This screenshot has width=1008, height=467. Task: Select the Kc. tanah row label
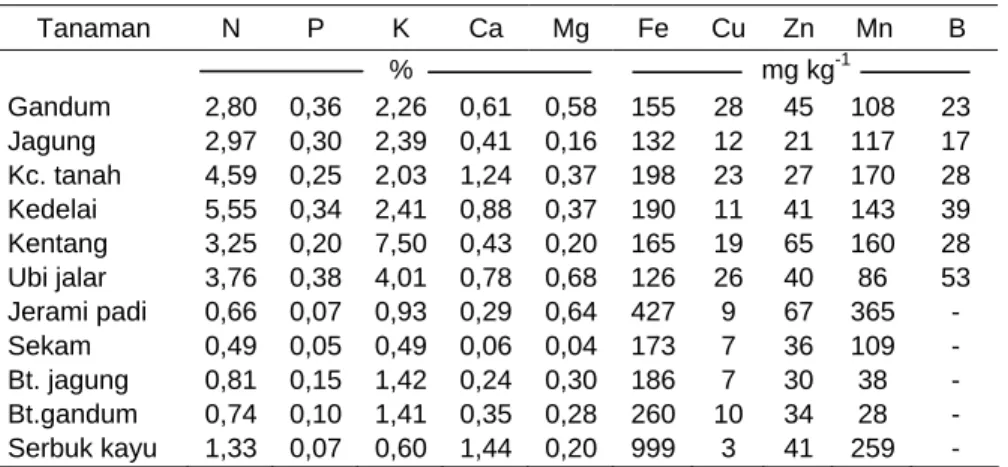click(64, 176)
